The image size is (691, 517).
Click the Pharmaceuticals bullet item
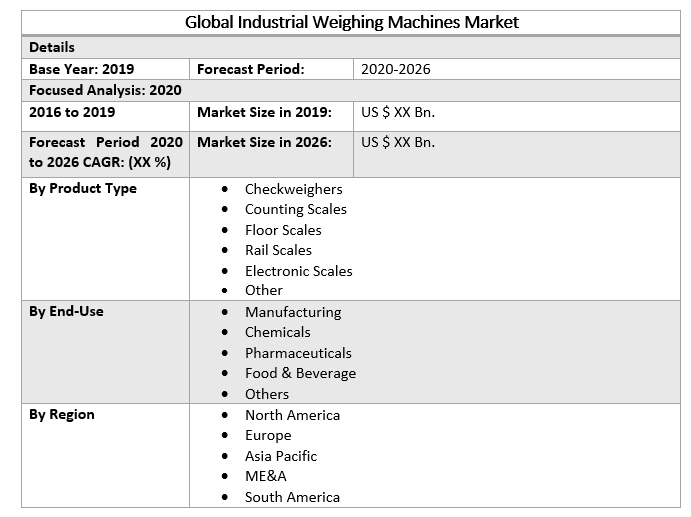pos(298,353)
